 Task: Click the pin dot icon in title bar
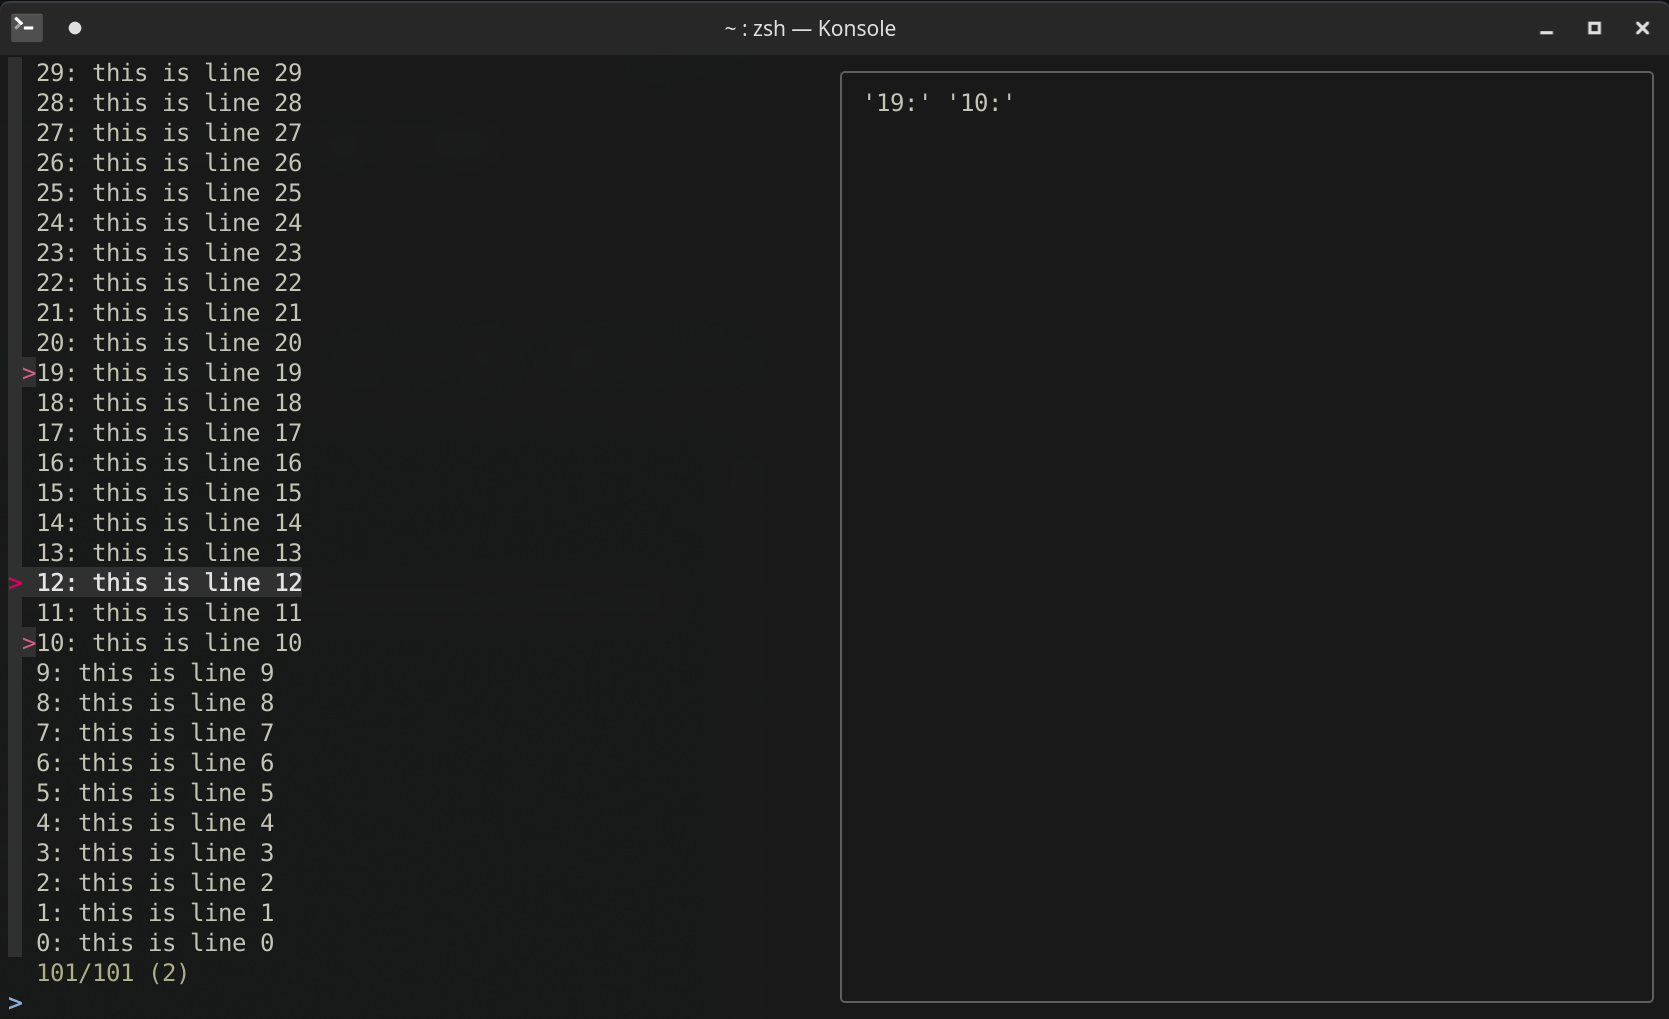coord(75,28)
